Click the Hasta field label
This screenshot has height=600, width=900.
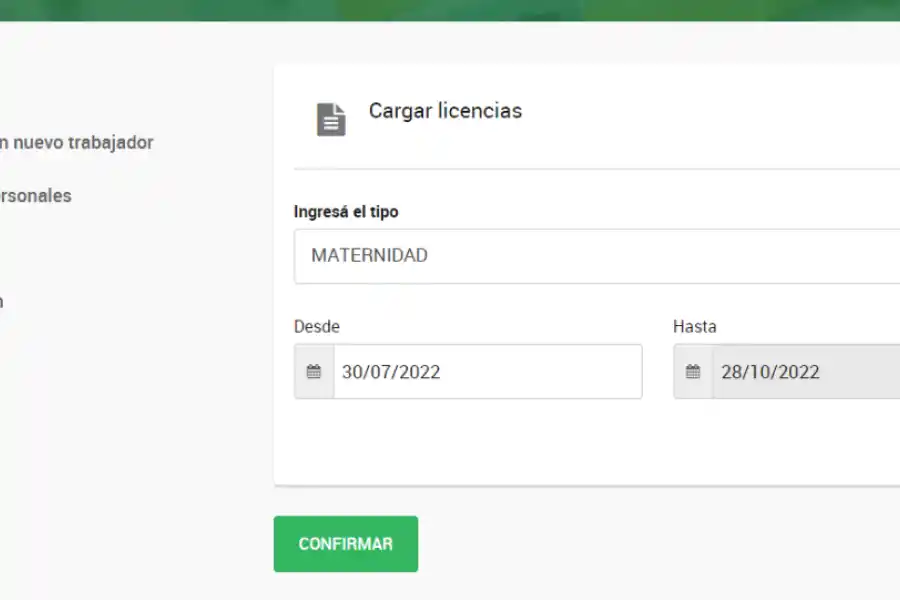point(694,327)
